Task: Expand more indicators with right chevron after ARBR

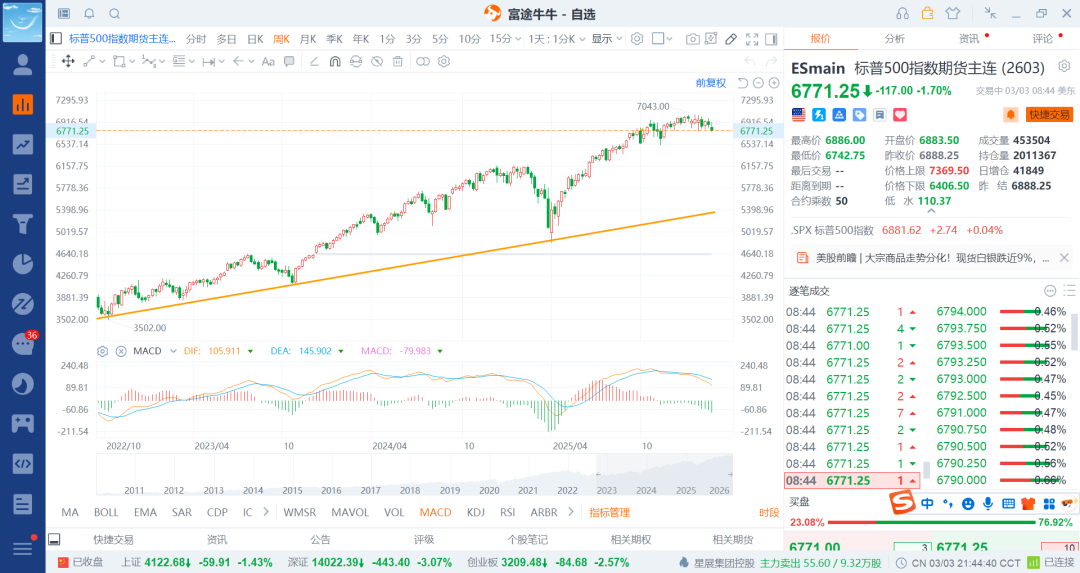Action: [x=571, y=512]
